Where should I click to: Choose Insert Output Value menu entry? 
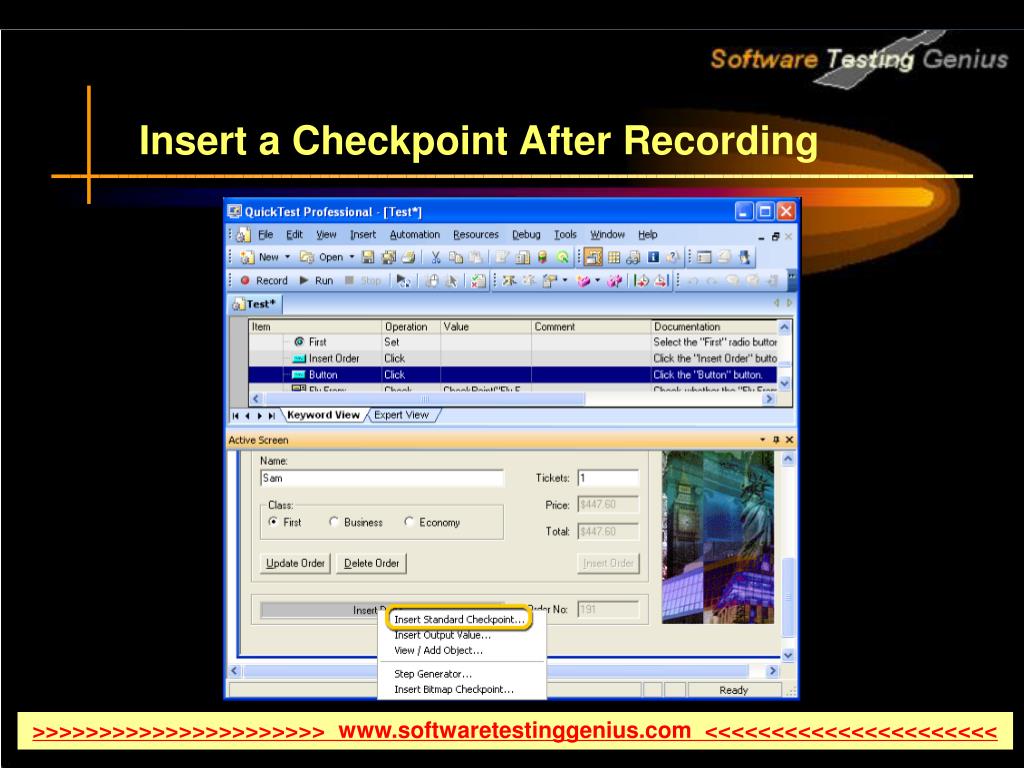pyautogui.click(x=442, y=635)
